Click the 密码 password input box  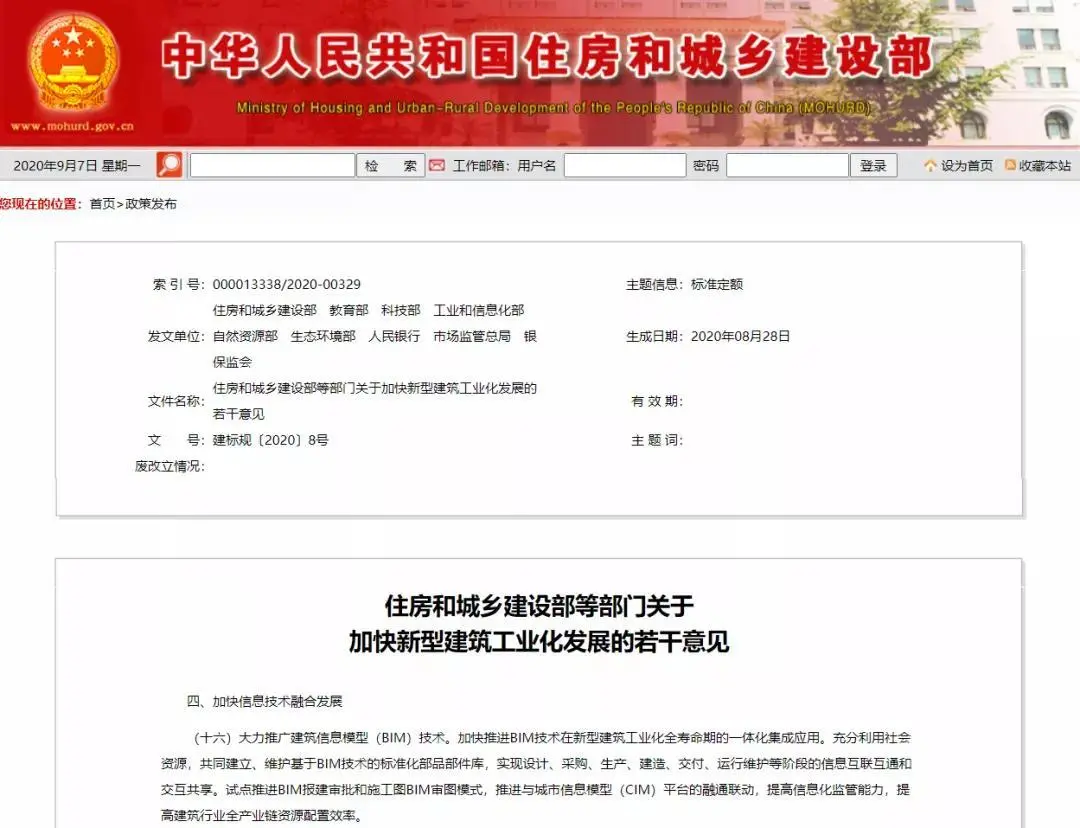pos(787,163)
